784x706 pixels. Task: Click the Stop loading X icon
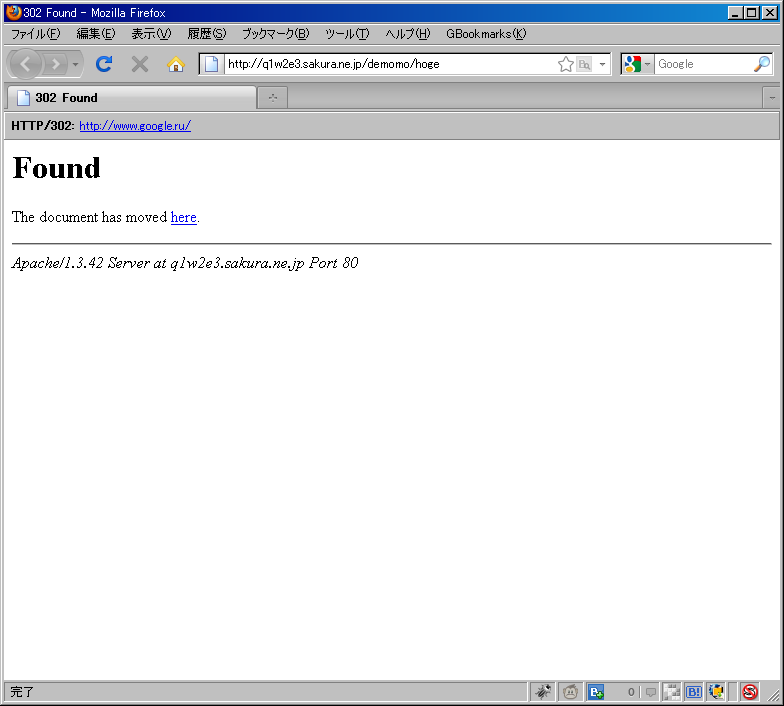(140, 64)
